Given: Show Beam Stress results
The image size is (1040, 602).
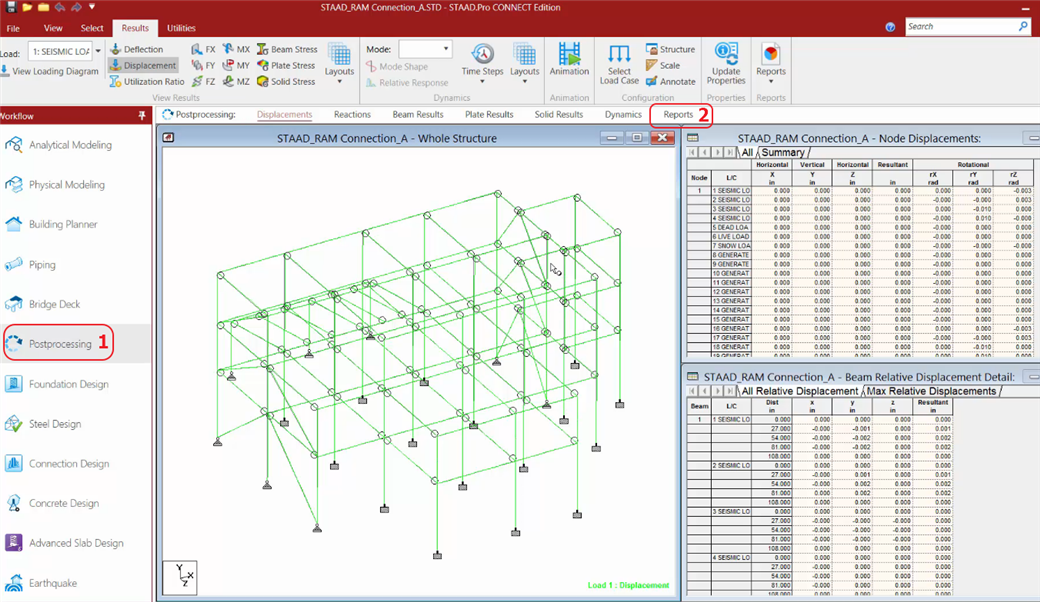Looking at the screenshot, I should tap(287, 49).
